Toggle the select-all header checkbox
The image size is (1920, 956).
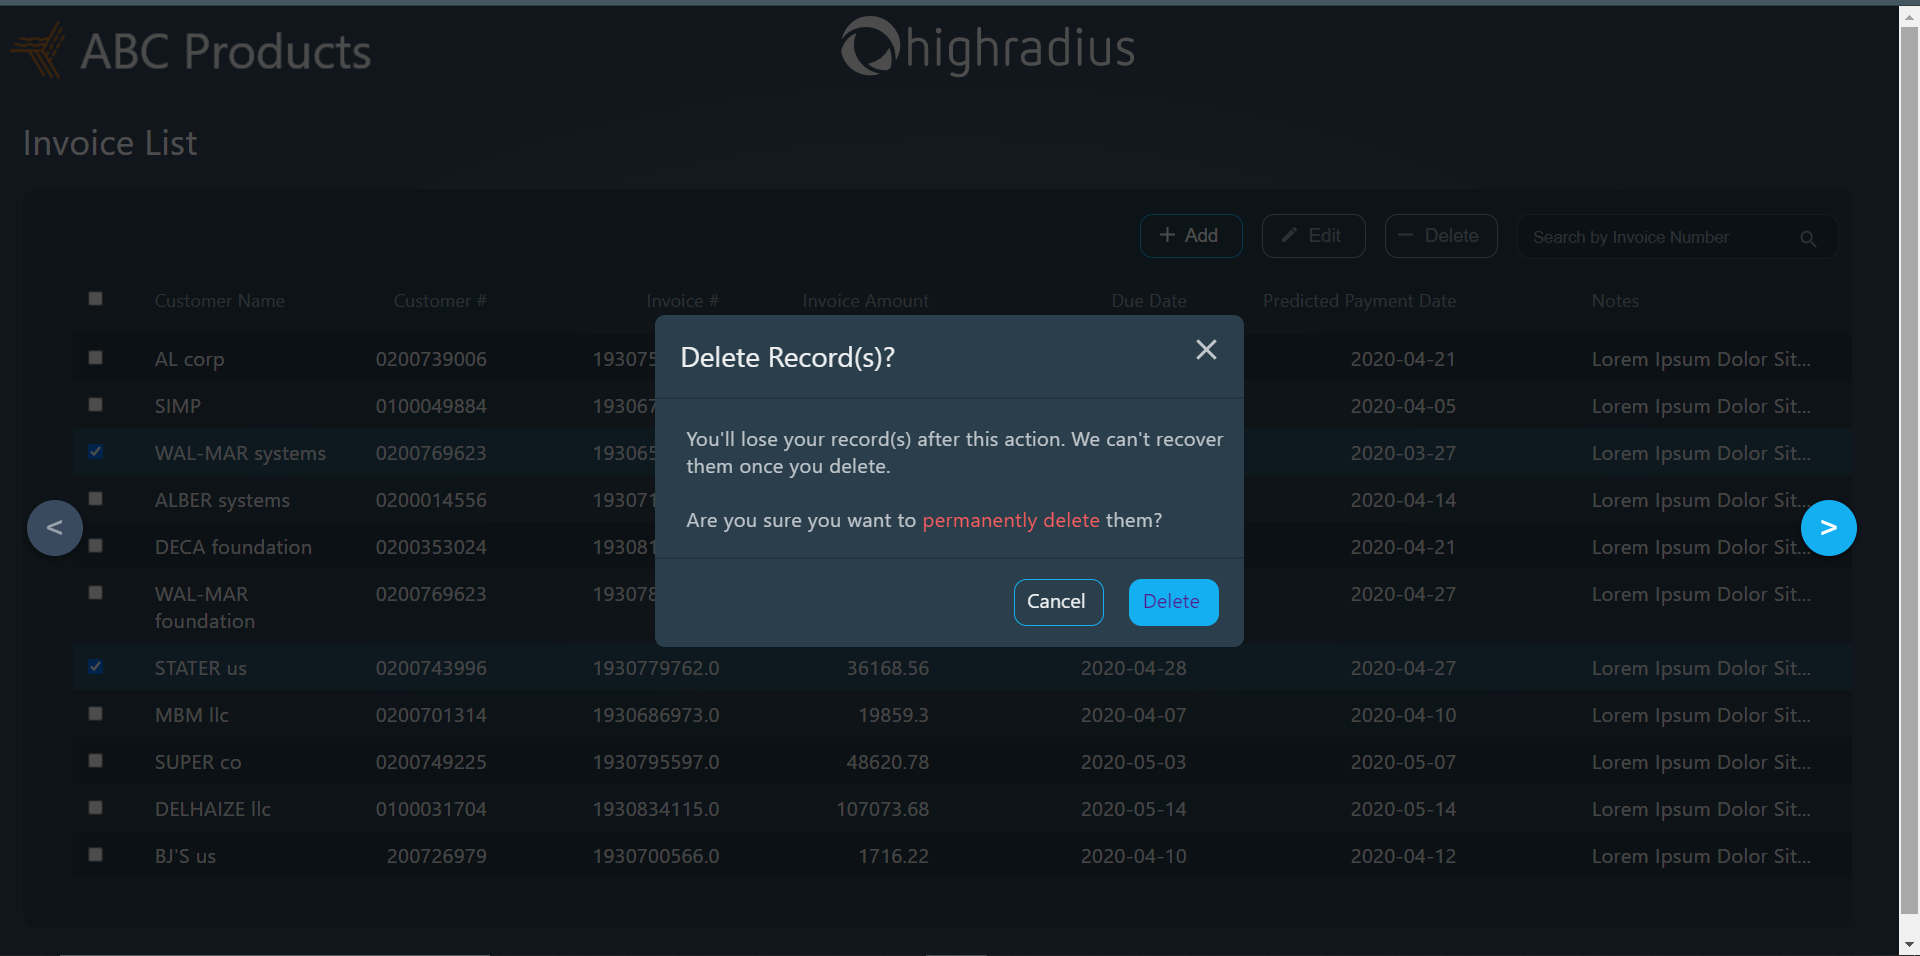pyautogui.click(x=95, y=298)
